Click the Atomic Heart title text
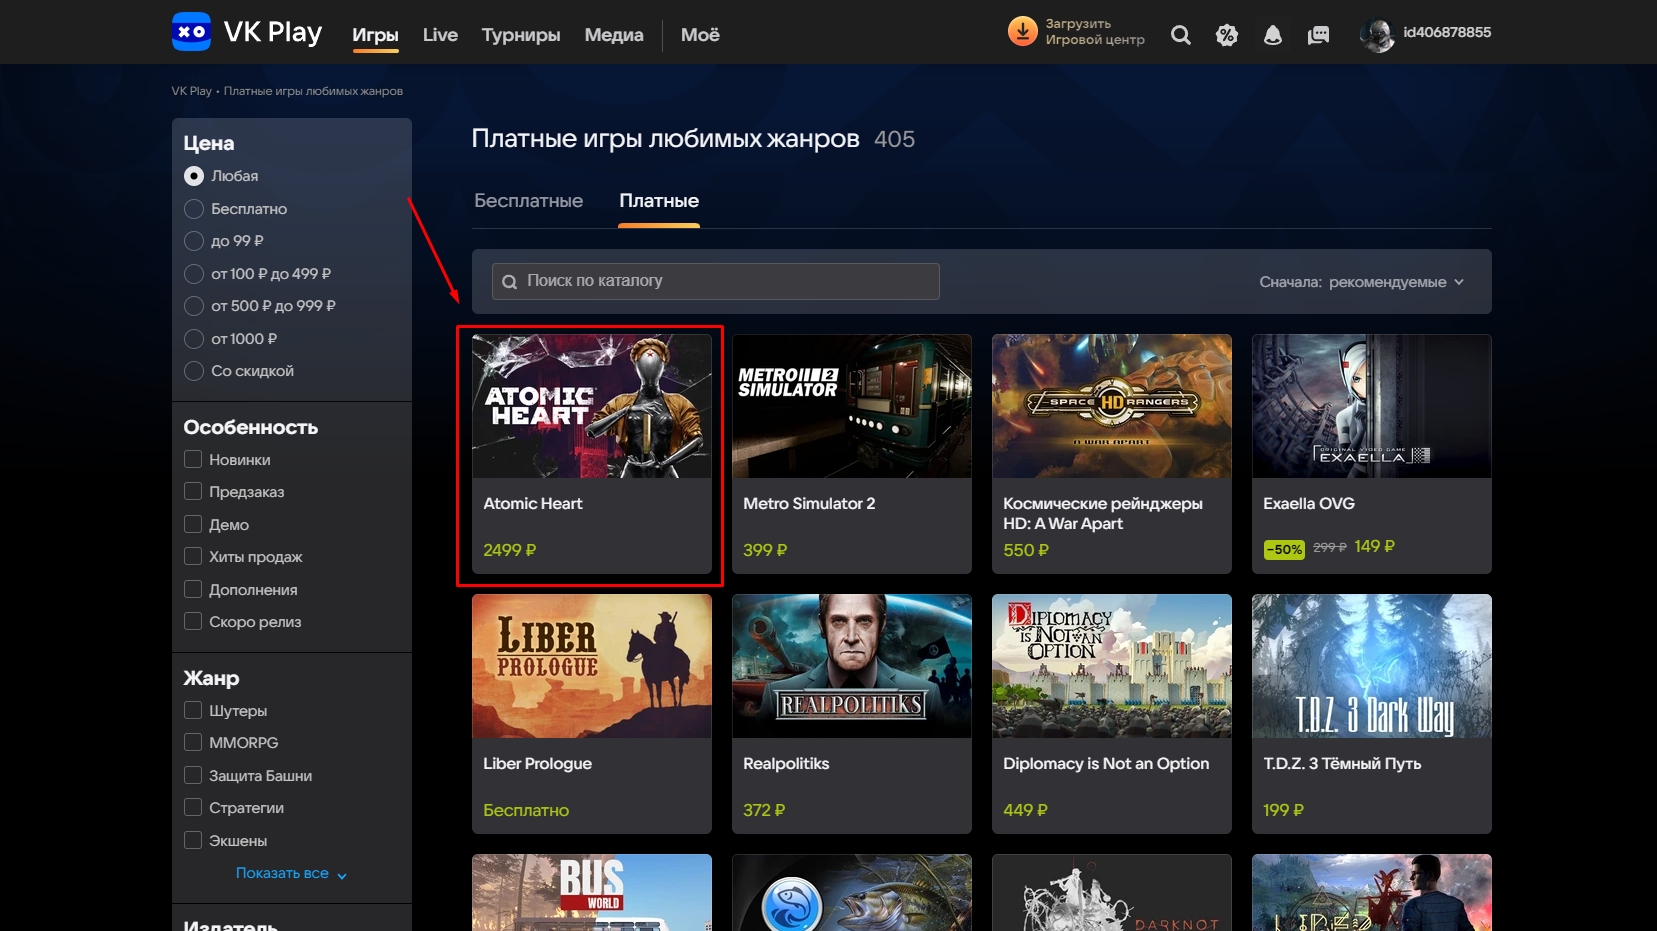The image size is (1657, 931). (533, 504)
